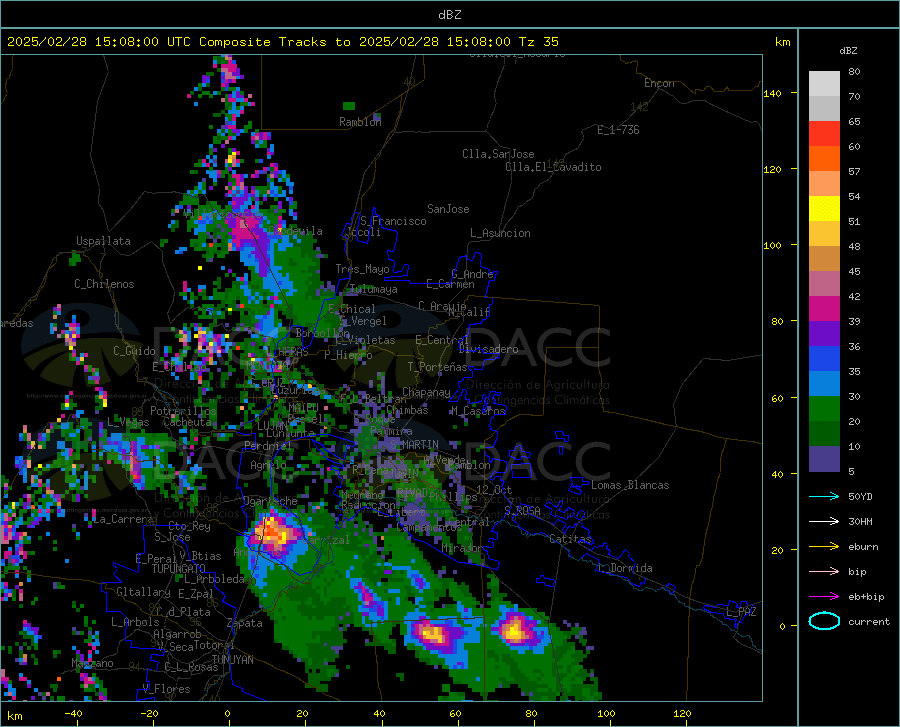Screen dimensions: 900x727
Task: Click the Catitas location label
Action: tap(570, 539)
